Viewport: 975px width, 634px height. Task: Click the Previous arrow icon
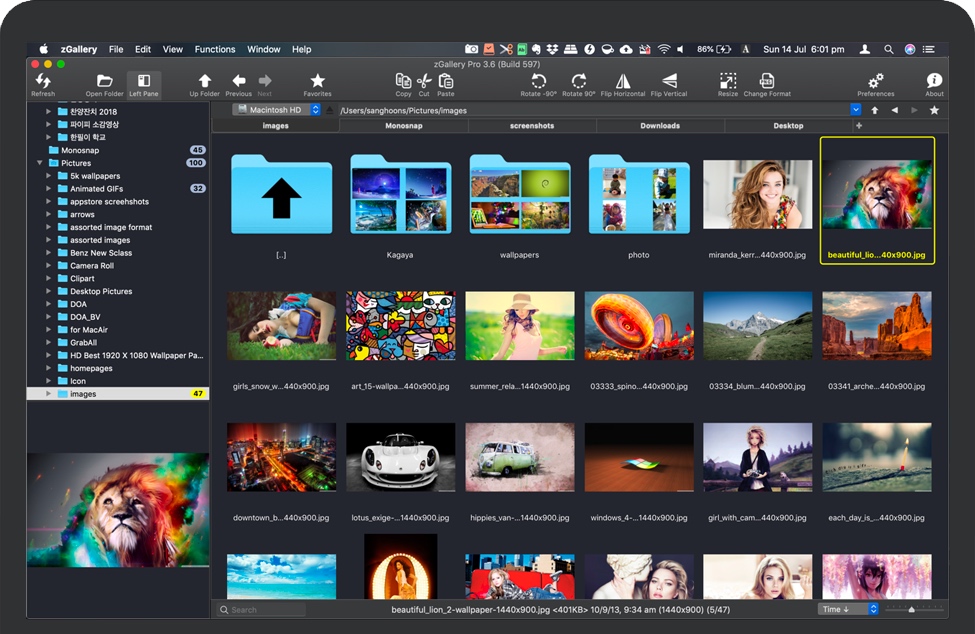tap(238, 81)
